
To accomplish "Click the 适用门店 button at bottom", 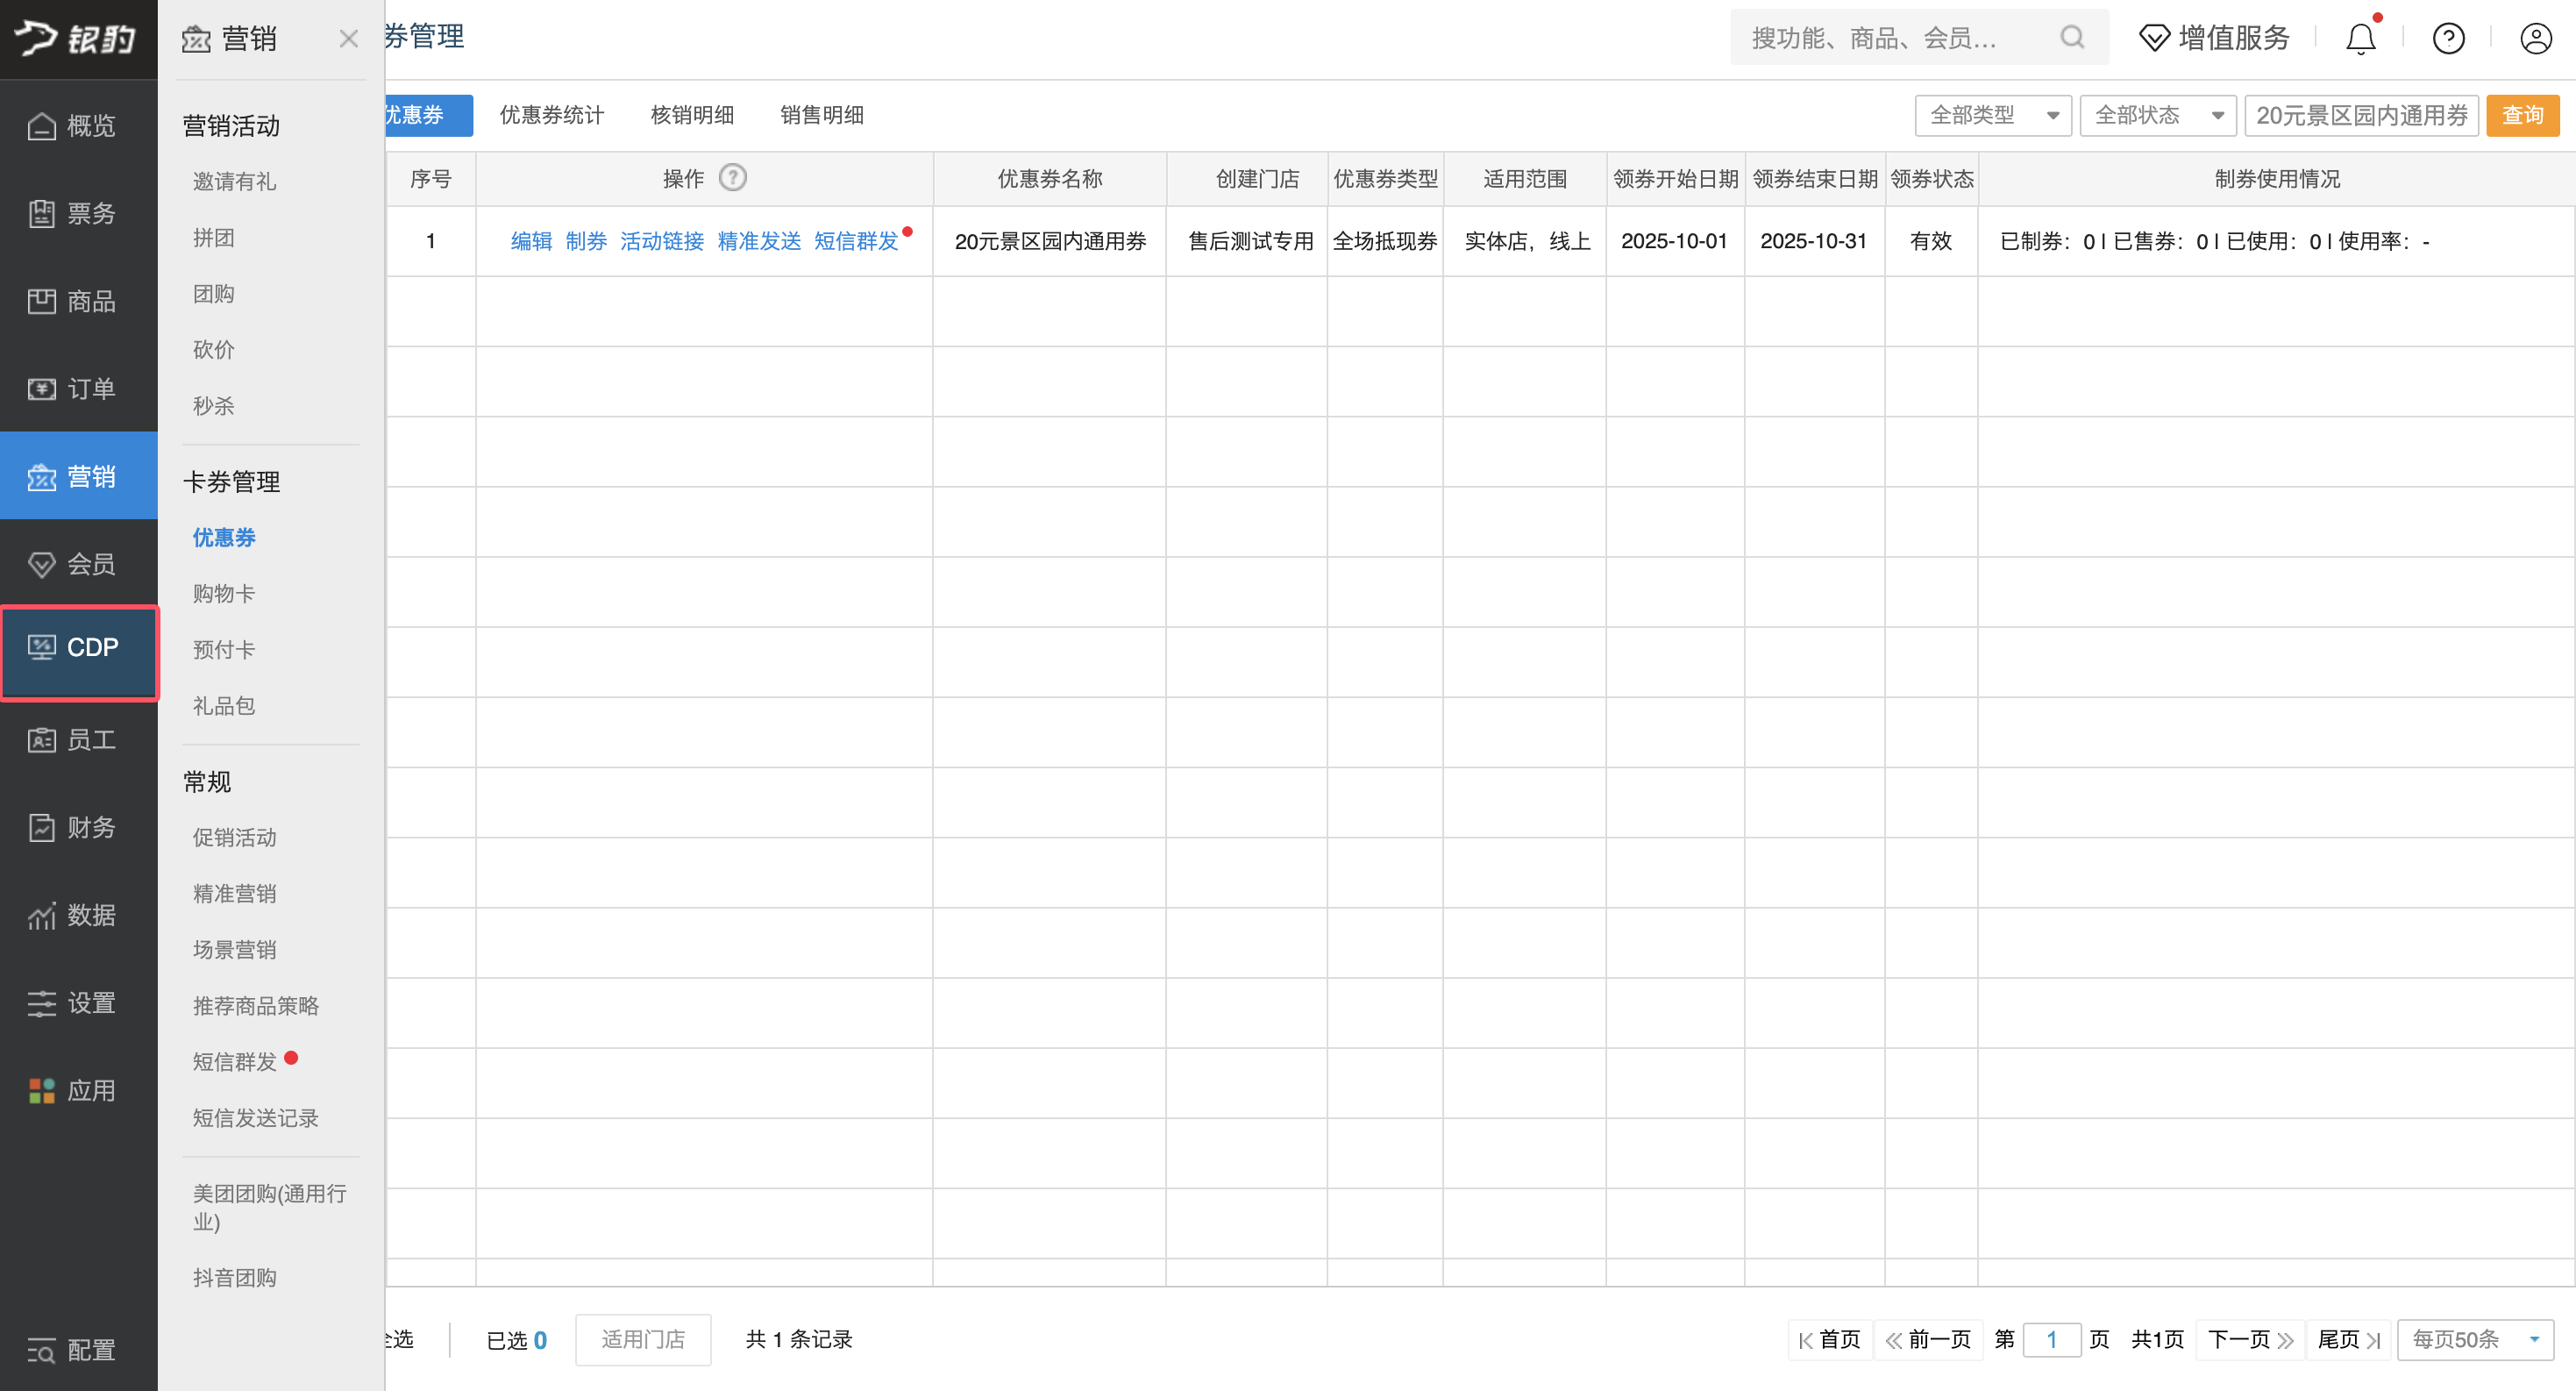I will click(643, 1339).
